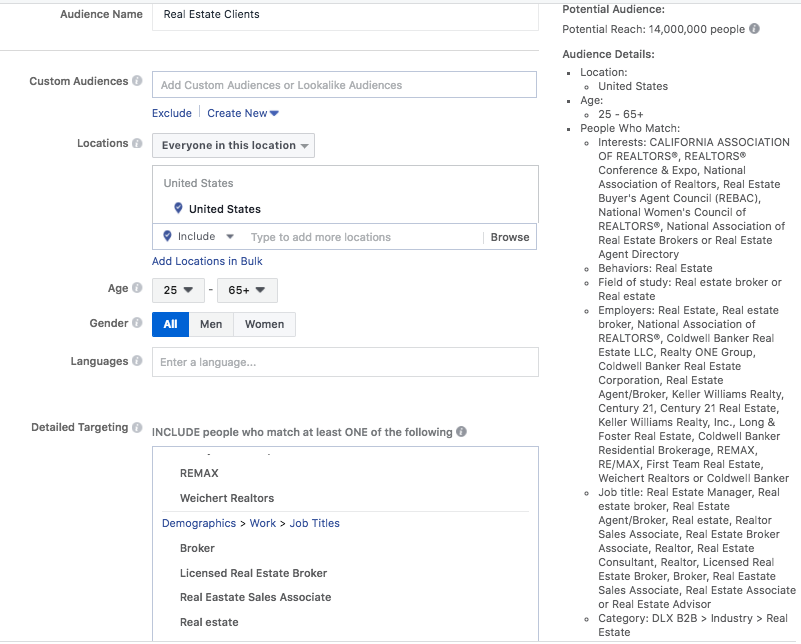801x644 pixels.
Task: Select 'Real estate' job title entry
Action: 209,622
